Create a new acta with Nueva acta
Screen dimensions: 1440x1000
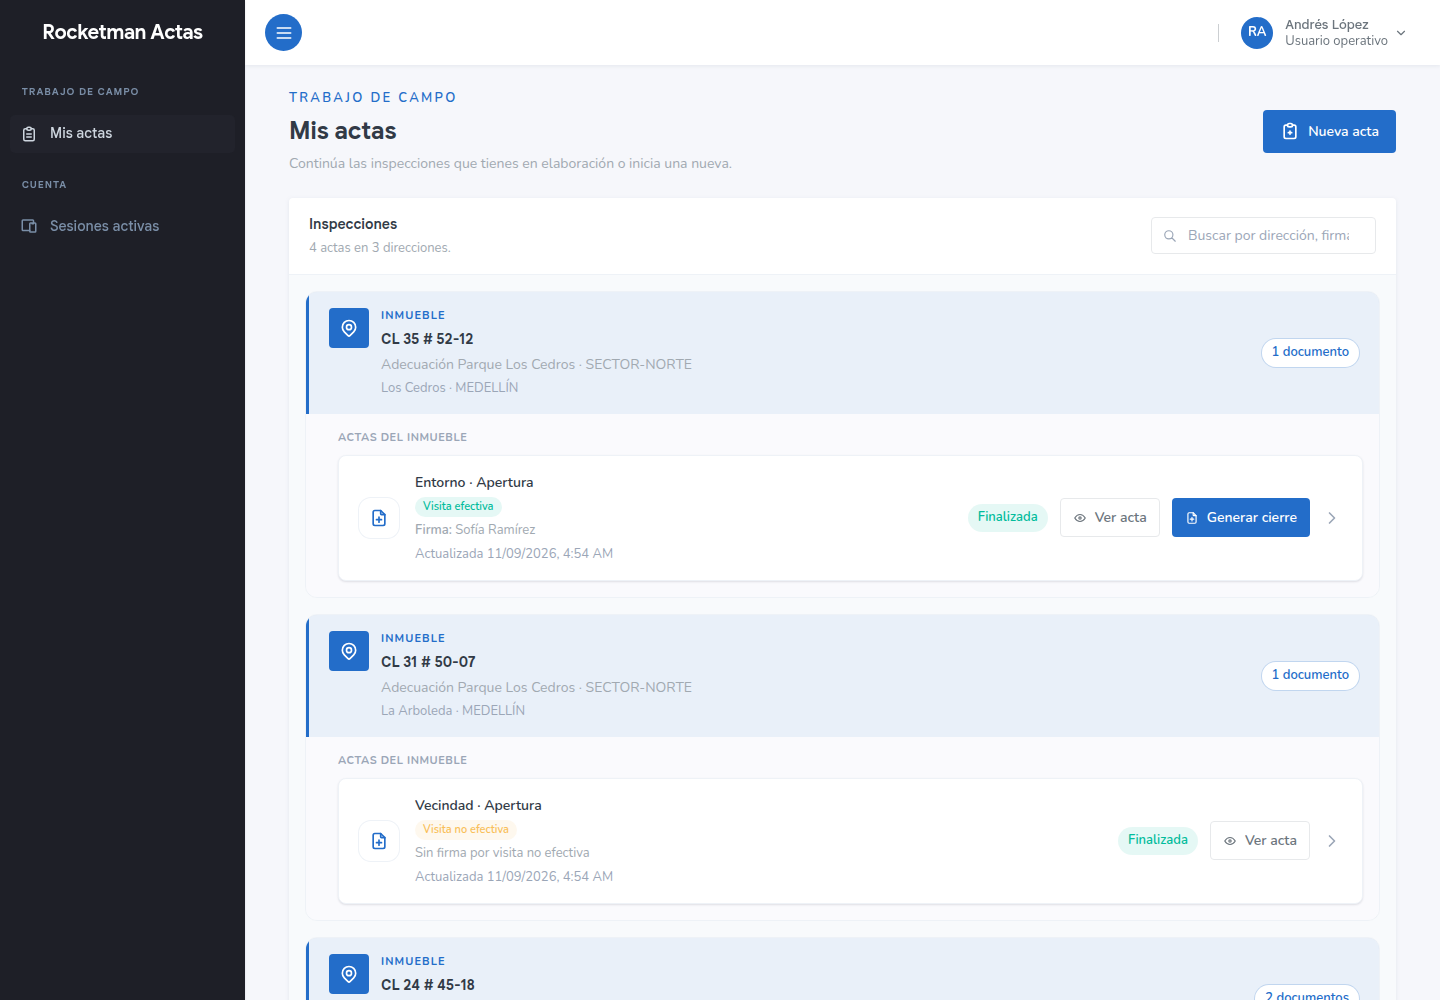click(1329, 131)
